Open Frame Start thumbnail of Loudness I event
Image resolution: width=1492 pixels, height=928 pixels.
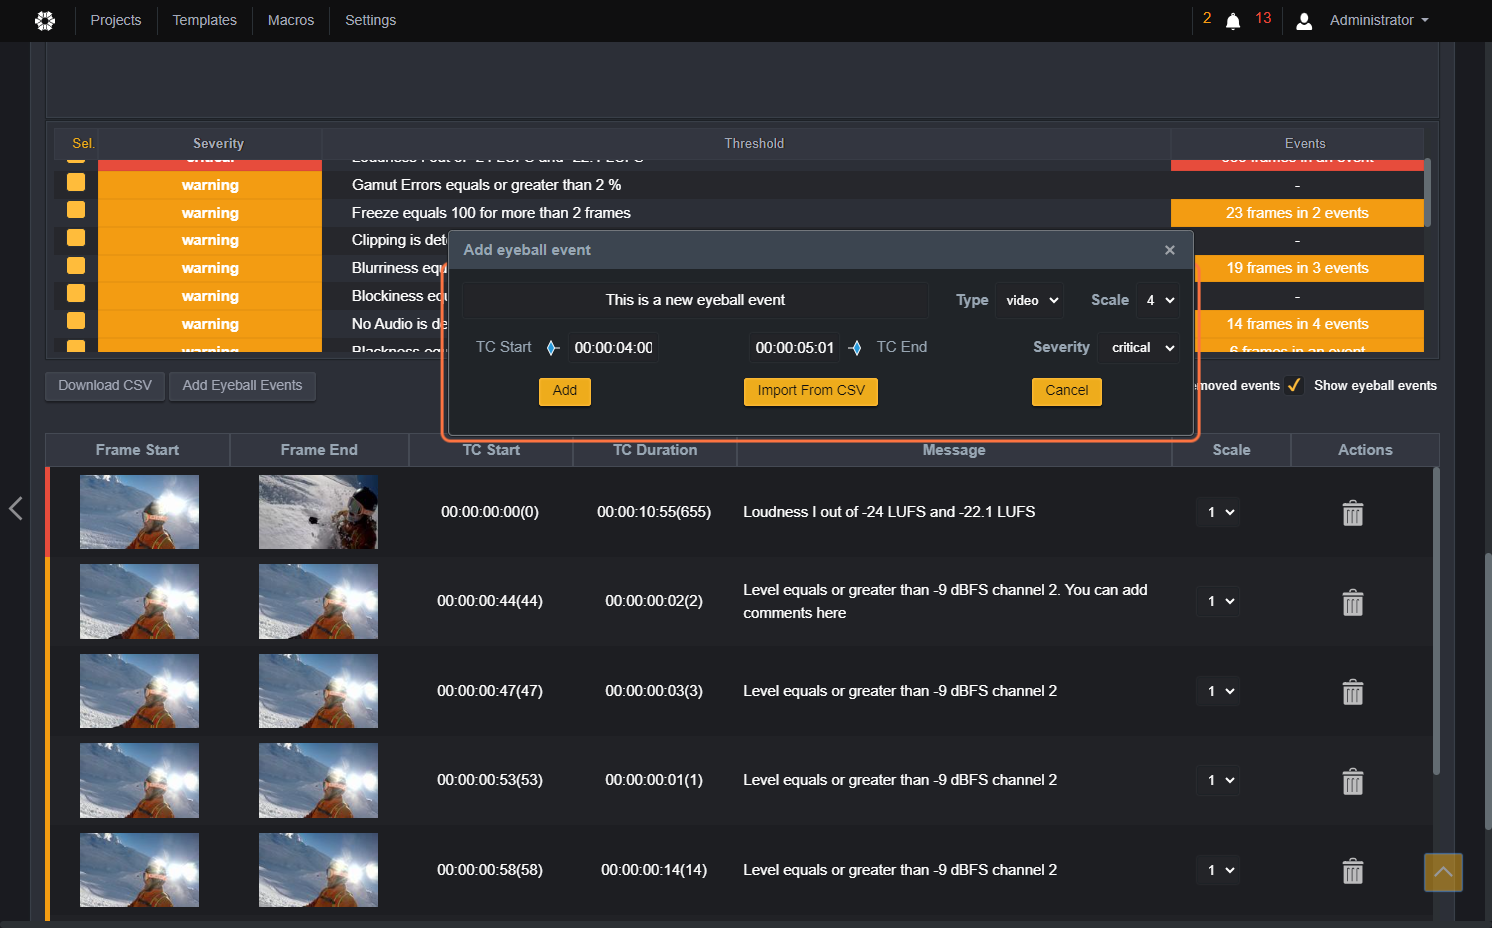pos(139,512)
